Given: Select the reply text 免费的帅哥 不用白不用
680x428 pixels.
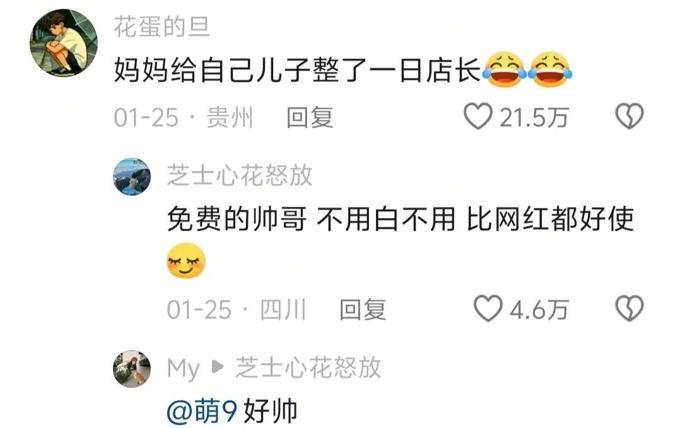Looking at the screenshot, I should (311, 219).
